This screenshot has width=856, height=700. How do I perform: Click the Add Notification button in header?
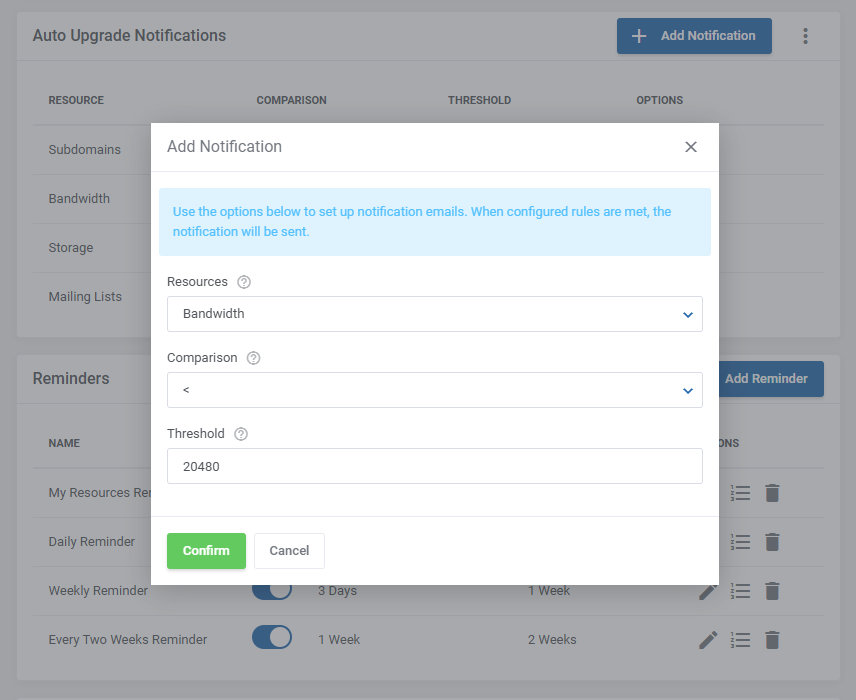(x=694, y=36)
